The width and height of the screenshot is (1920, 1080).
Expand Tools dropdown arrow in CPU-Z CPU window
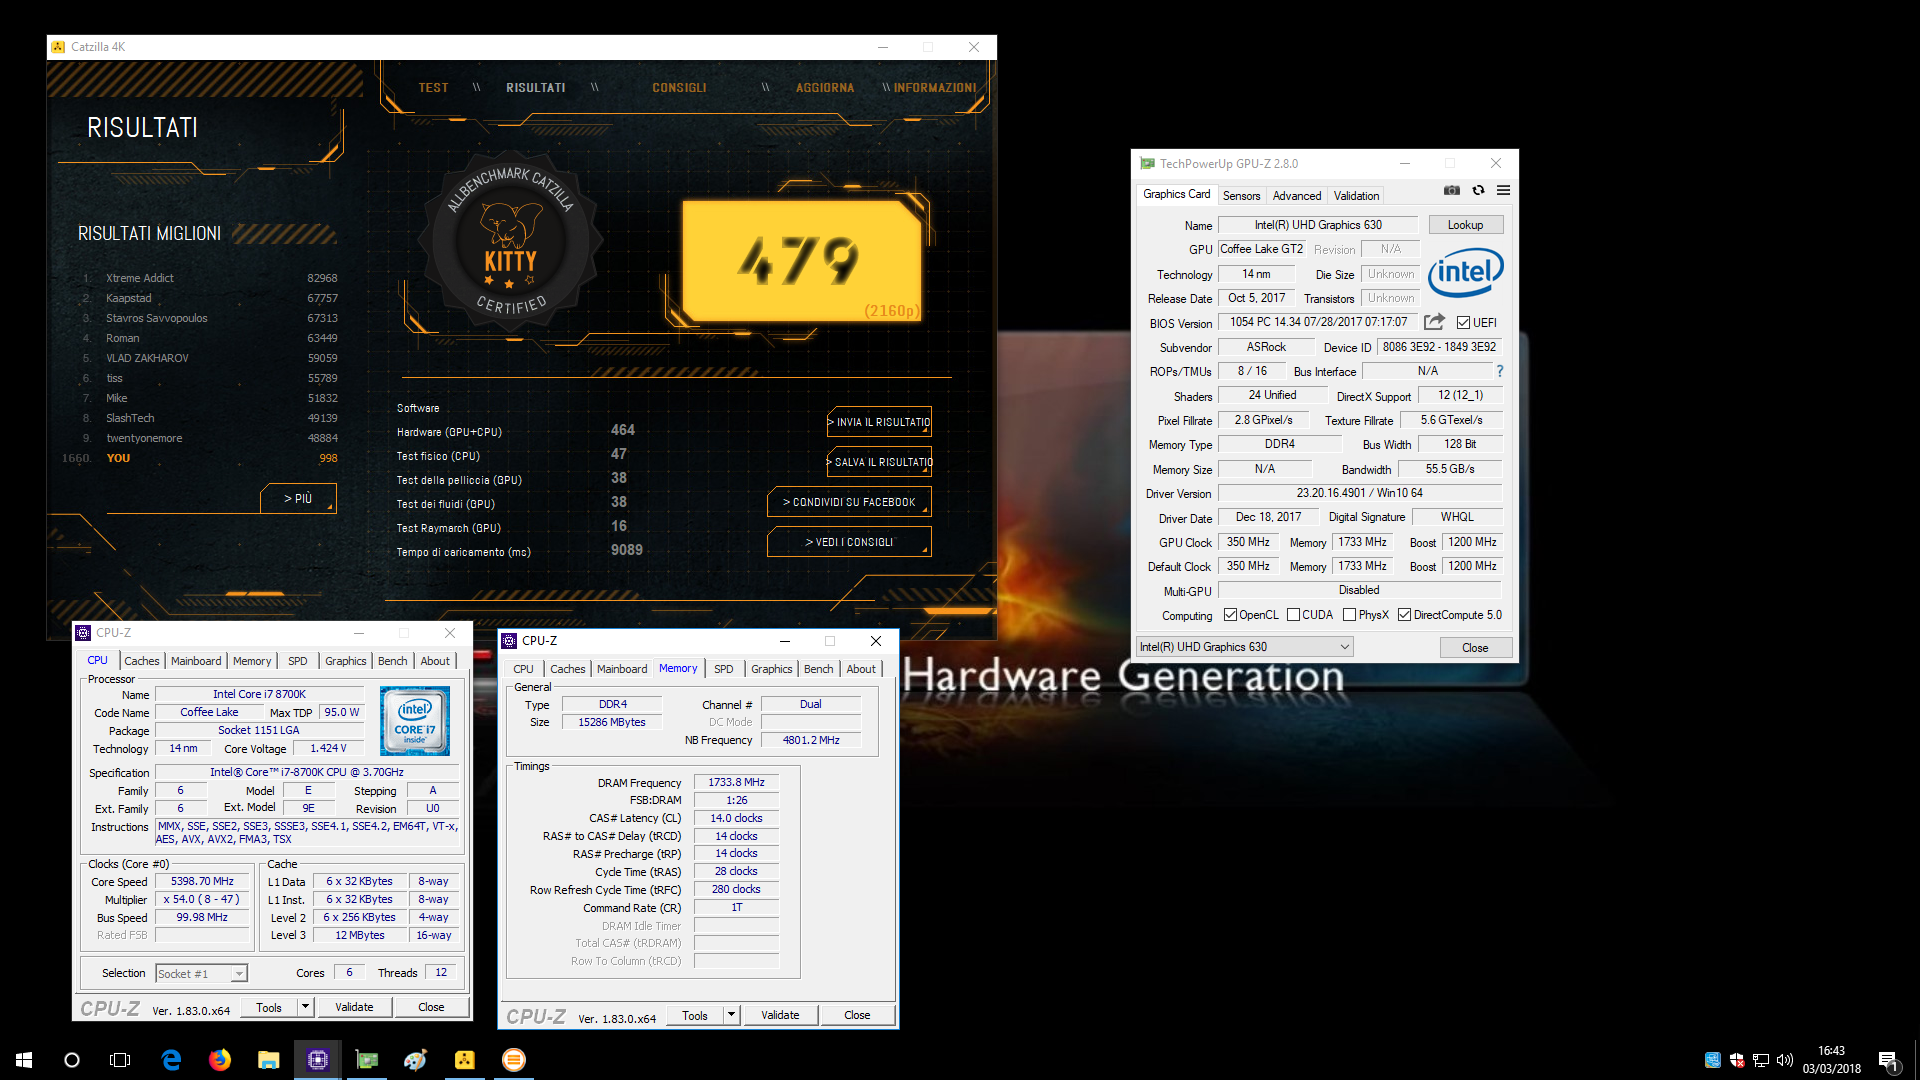[305, 1007]
